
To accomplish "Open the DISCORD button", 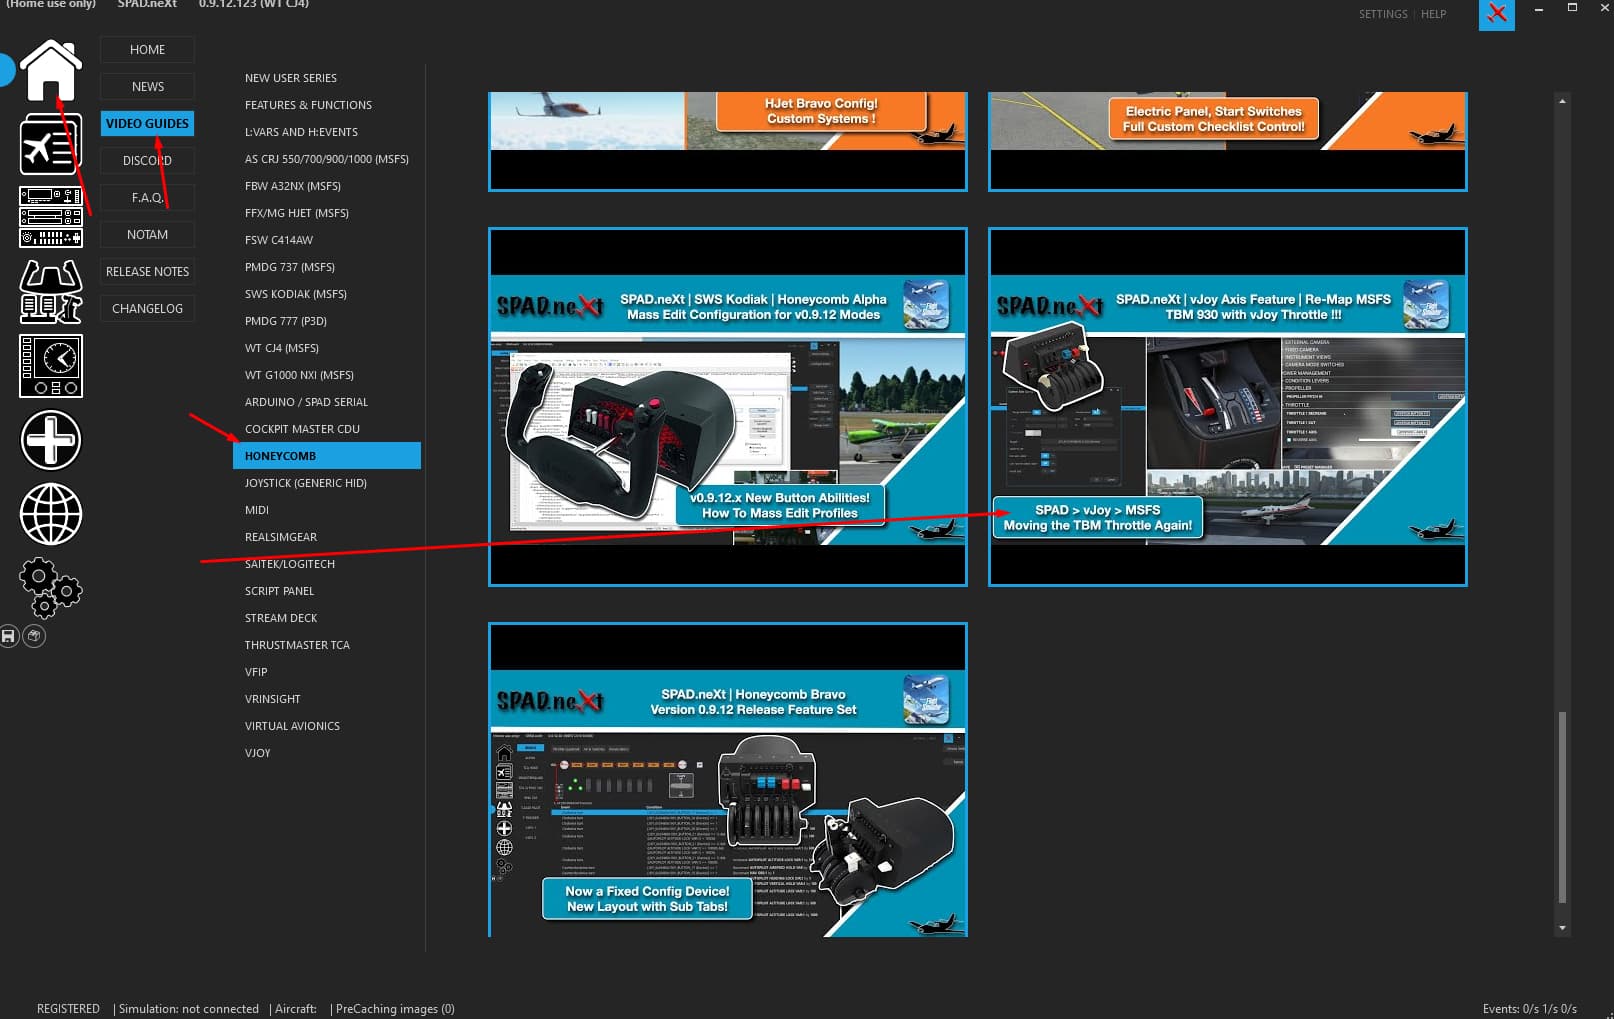I will pyautogui.click(x=147, y=161).
